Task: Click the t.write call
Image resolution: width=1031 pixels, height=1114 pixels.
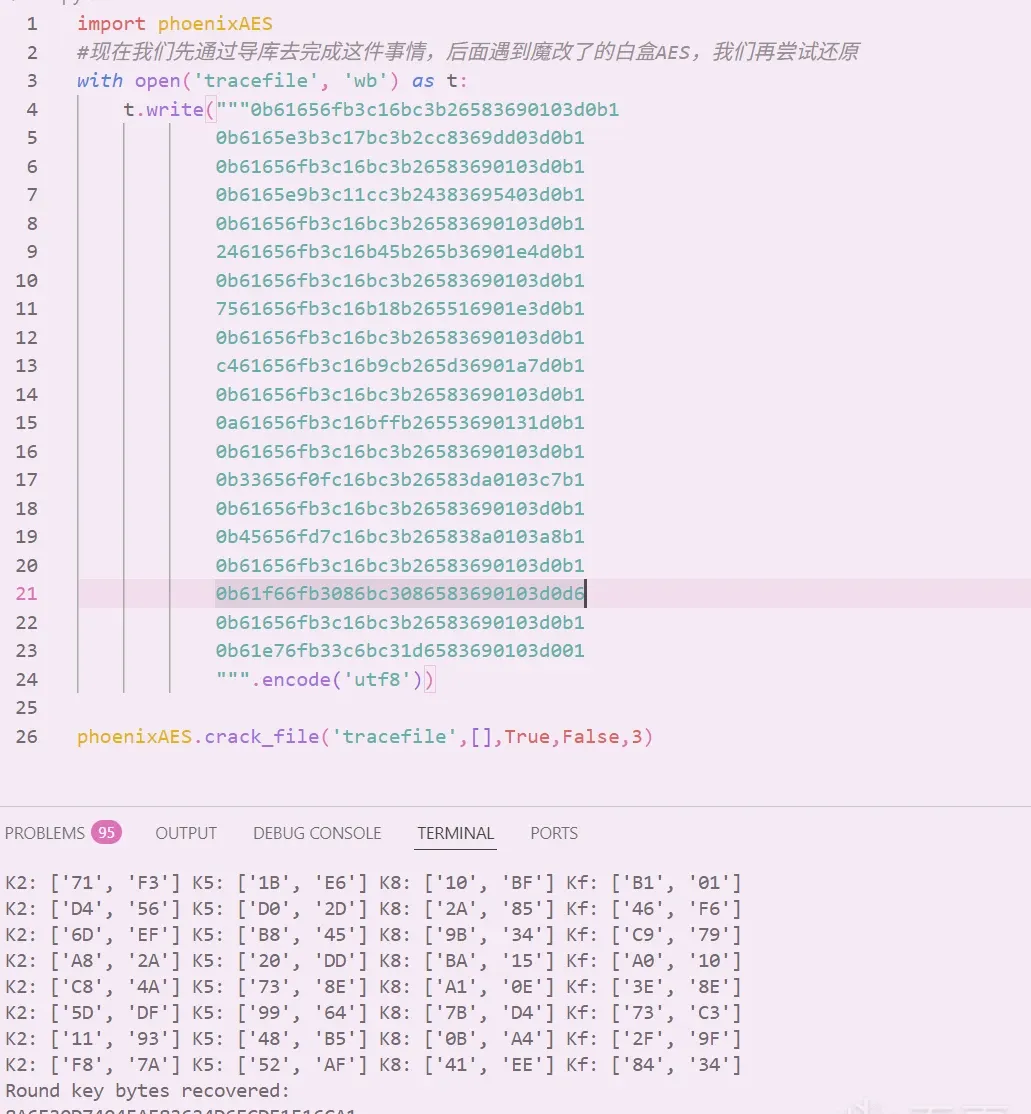Action: click(x=163, y=109)
